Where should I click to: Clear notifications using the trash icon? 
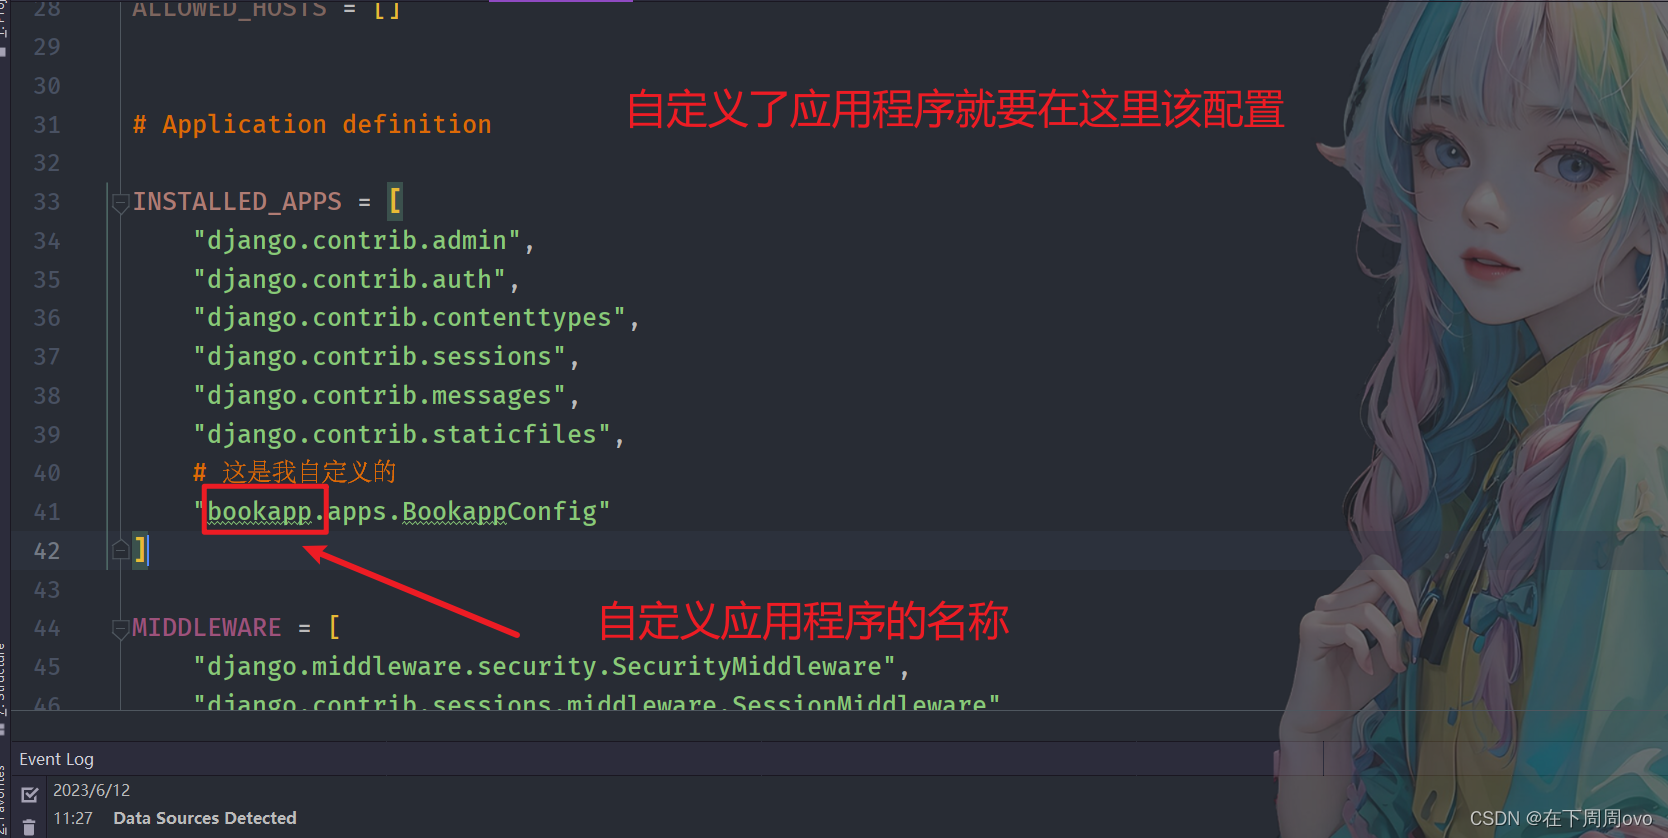[x=30, y=828]
